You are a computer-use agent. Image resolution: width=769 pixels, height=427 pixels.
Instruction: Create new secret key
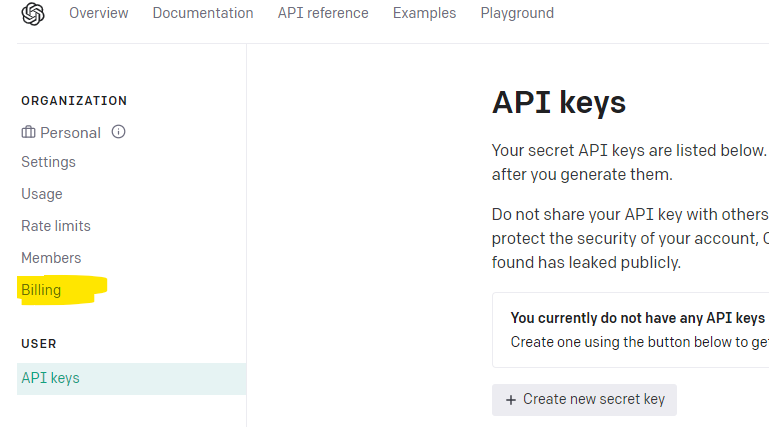(x=584, y=400)
